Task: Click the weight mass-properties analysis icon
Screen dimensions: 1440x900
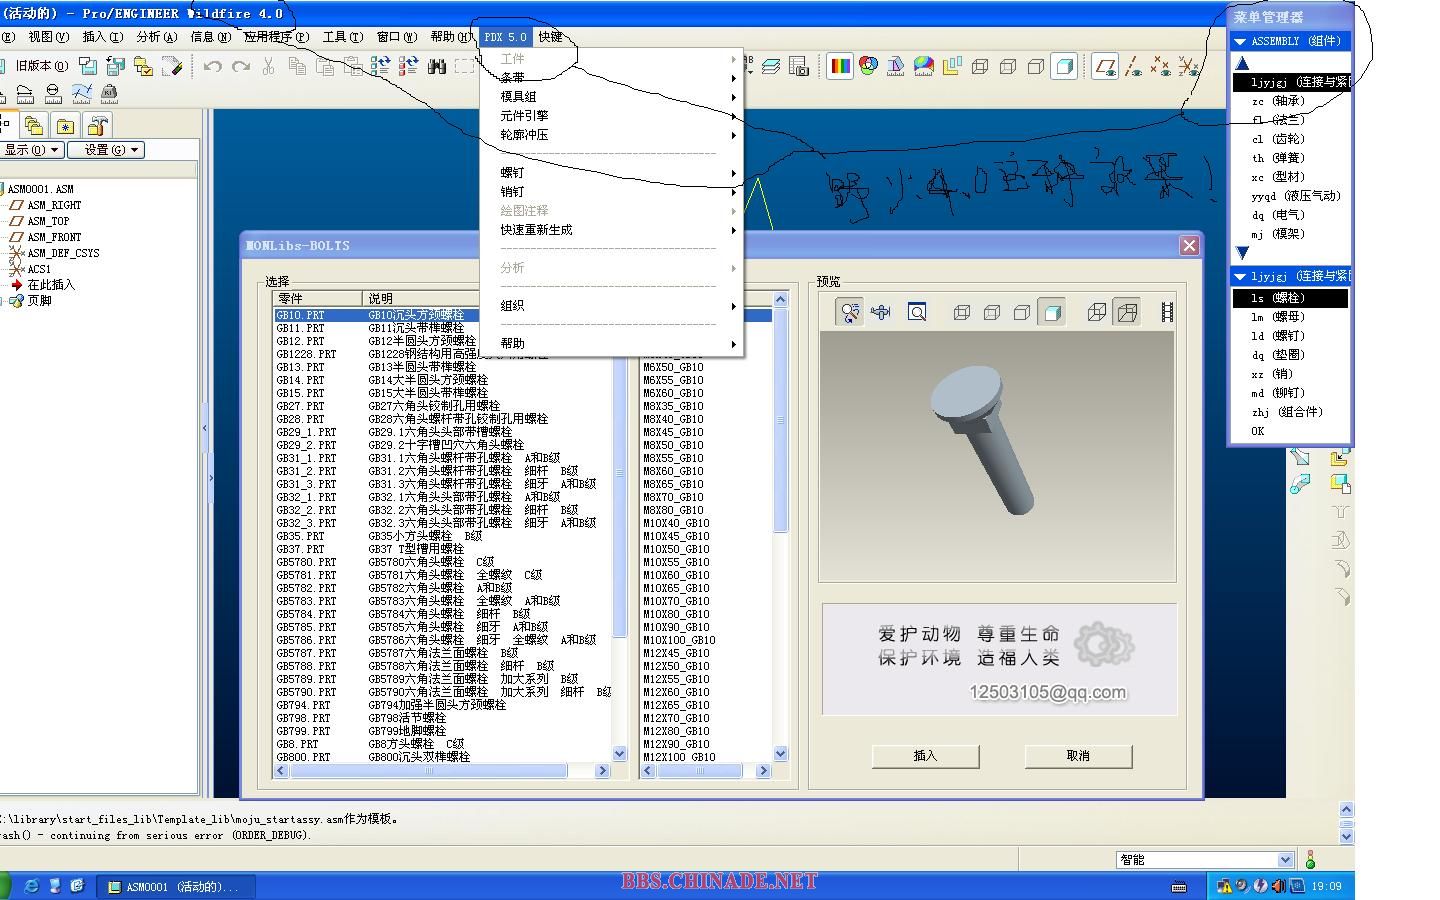Action: pos(109,94)
